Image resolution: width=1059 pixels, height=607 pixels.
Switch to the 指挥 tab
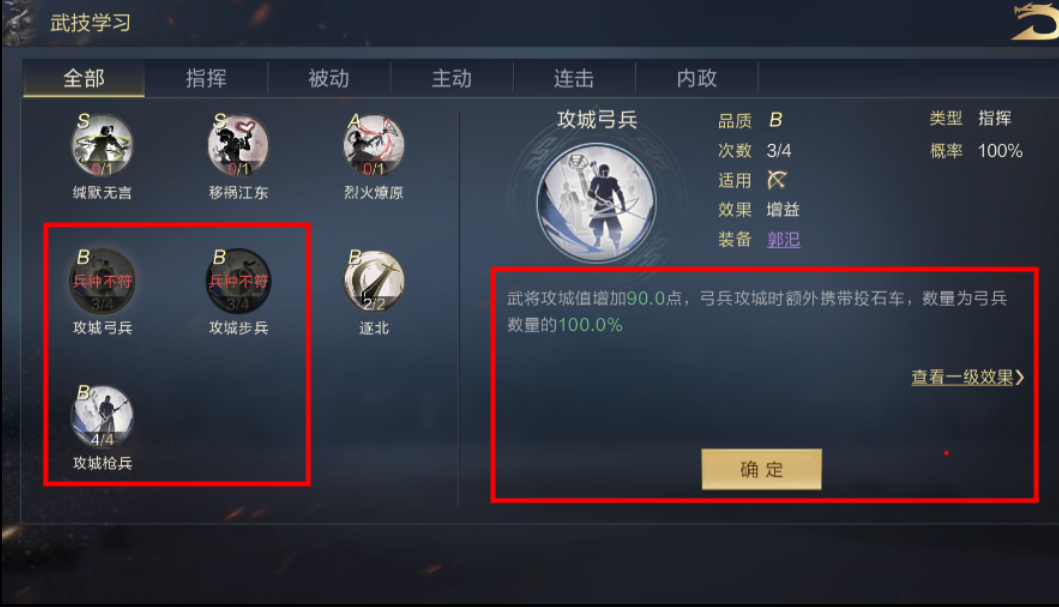tap(206, 78)
